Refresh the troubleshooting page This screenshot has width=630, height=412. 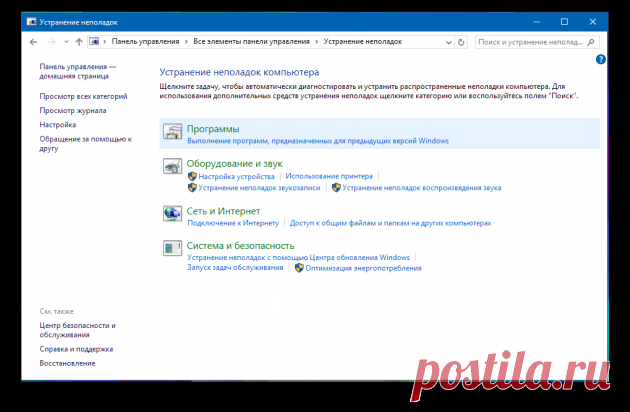tap(461, 42)
